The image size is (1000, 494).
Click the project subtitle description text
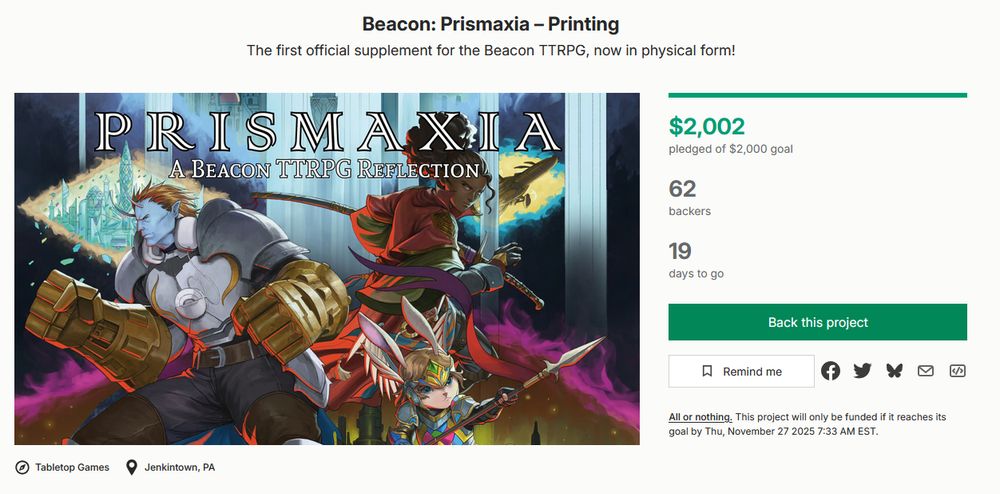(491, 50)
